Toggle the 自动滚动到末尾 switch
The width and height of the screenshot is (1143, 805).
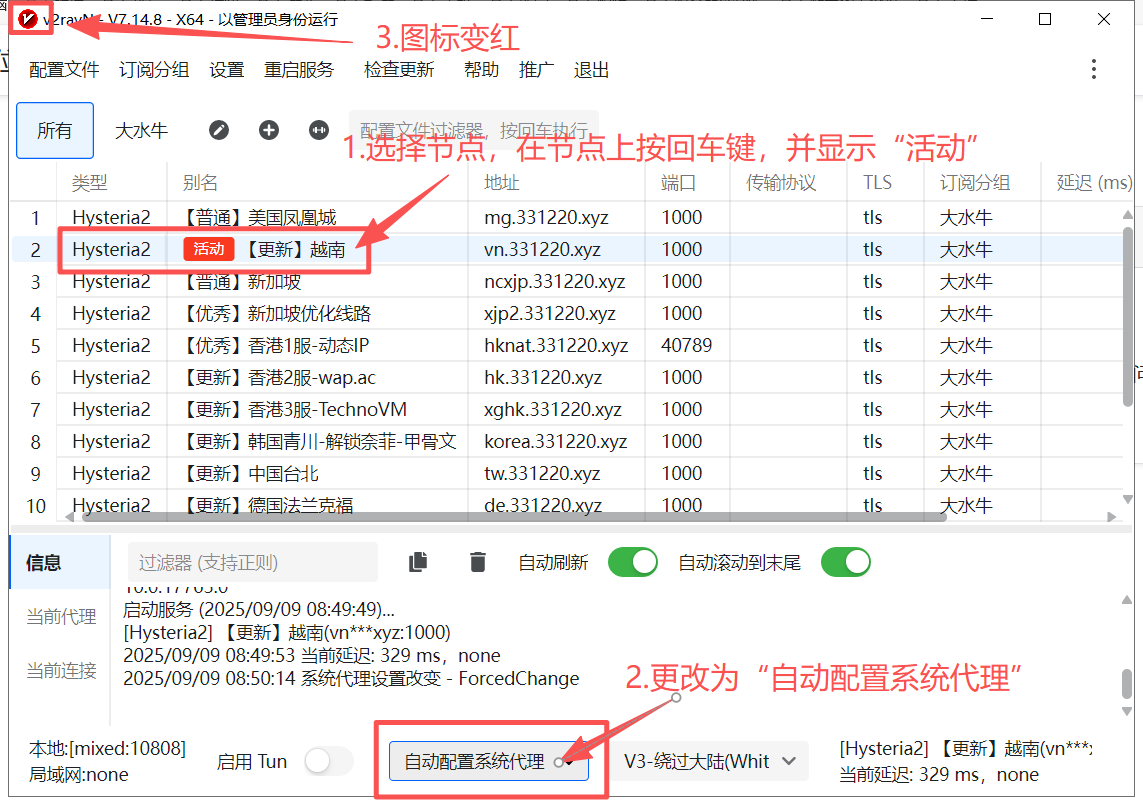click(x=845, y=562)
